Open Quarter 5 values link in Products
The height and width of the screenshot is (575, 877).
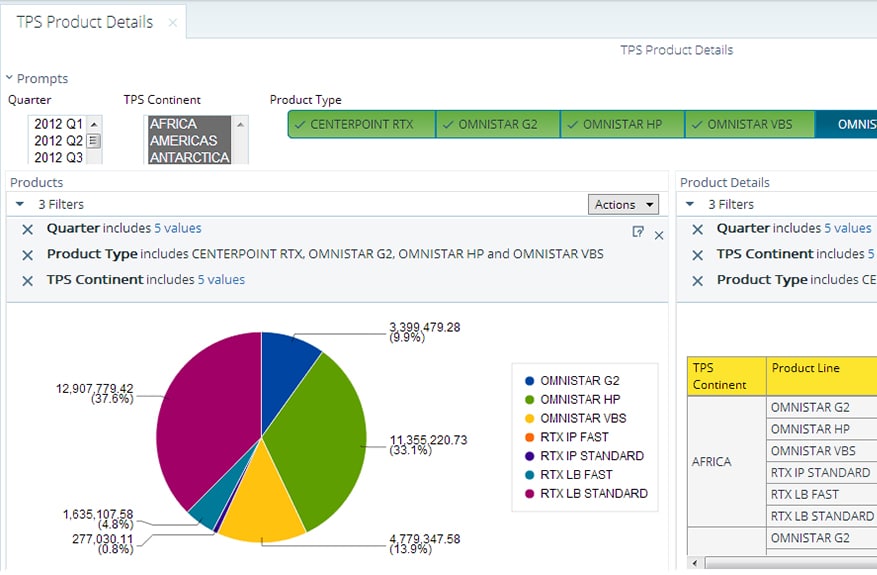[178, 228]
